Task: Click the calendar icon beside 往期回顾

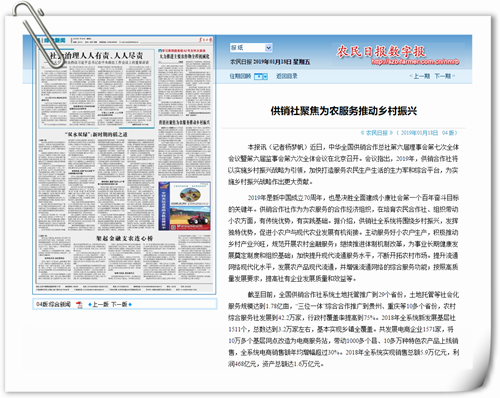Action: (258, 77)
